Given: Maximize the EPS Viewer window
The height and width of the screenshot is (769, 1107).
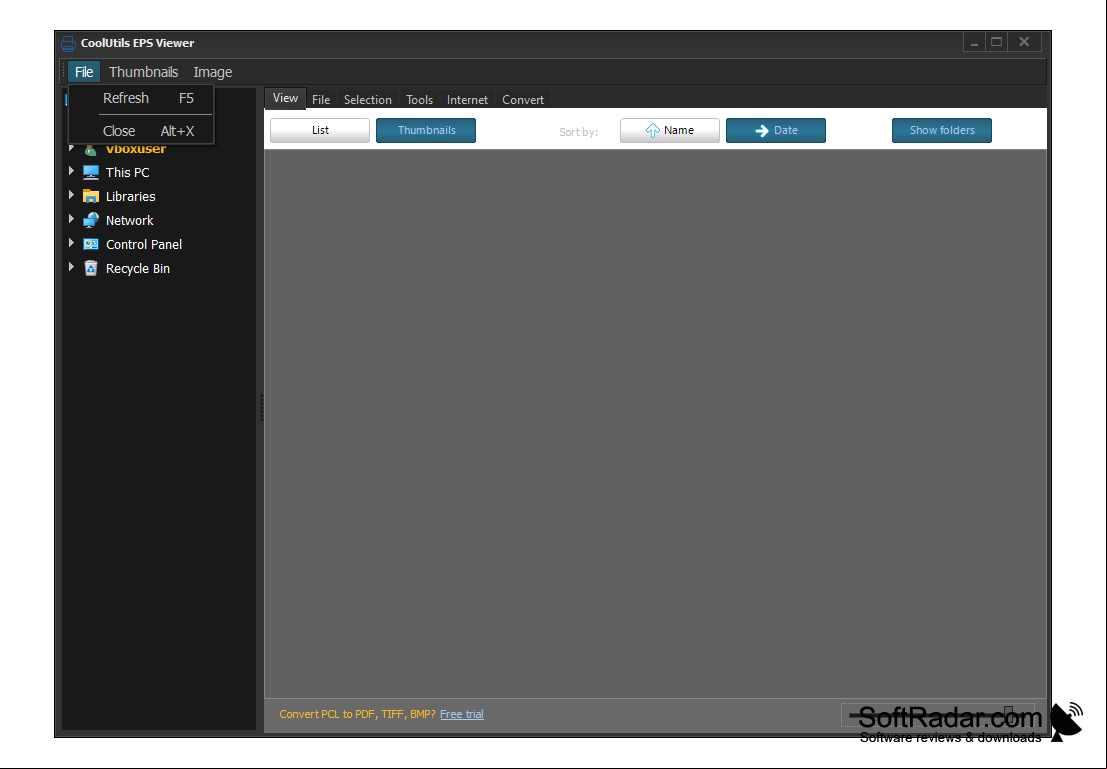Looking at the screenshot, I should coord(996,42).
